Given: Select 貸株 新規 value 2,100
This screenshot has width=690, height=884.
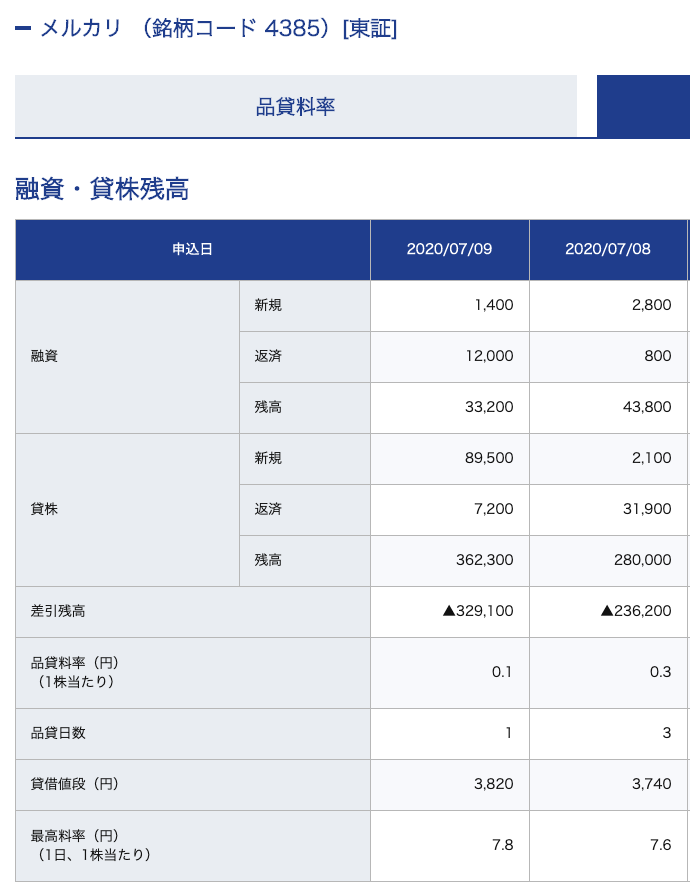Looking at the screenshot, I should (x=652, y=458).
